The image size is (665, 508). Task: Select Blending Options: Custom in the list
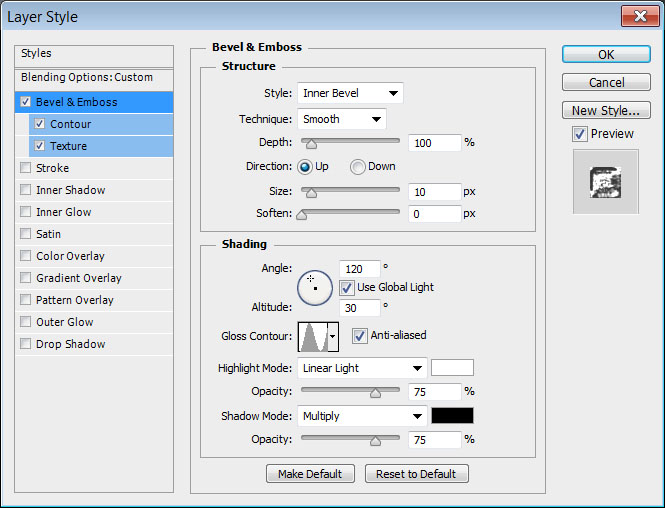pyautogui.click(x=87, y=77)
